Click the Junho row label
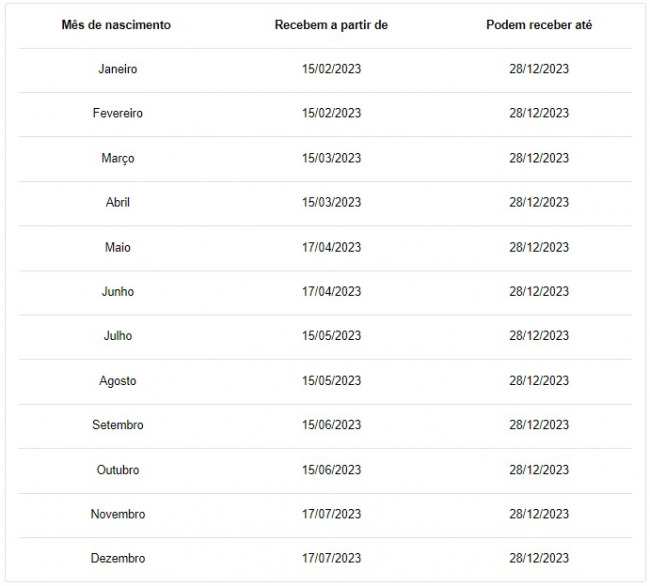Image resolution: width=650 pixels, height=586 pixels. click(x=118, y=292)
